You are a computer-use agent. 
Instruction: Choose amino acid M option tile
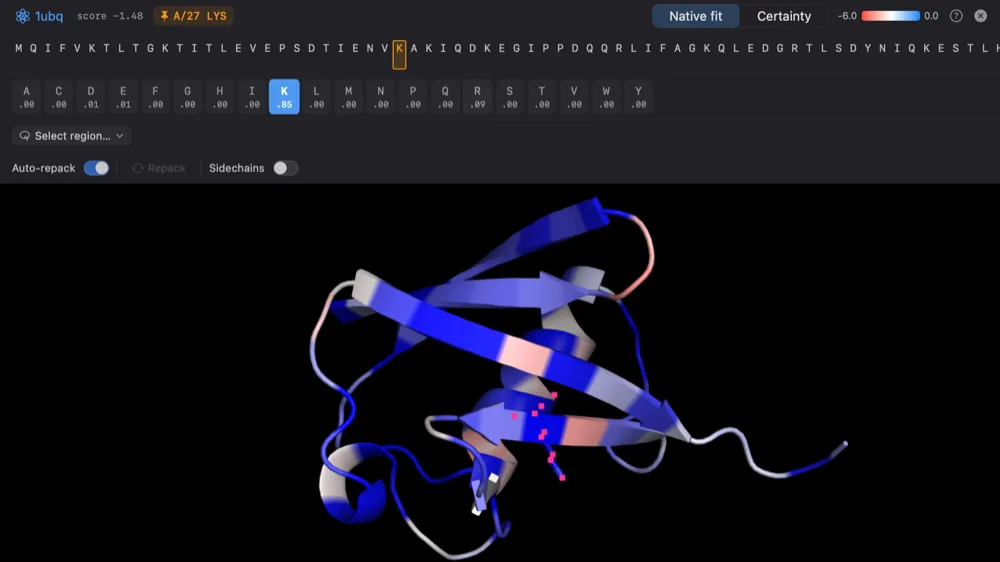[348, 97]
